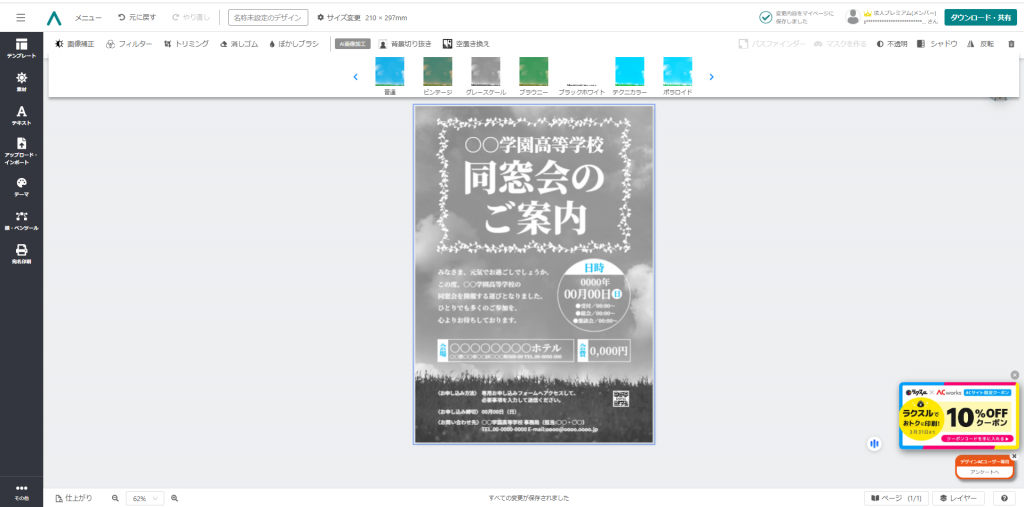Click マスクを作る create mask option

[x=840, y=44]
